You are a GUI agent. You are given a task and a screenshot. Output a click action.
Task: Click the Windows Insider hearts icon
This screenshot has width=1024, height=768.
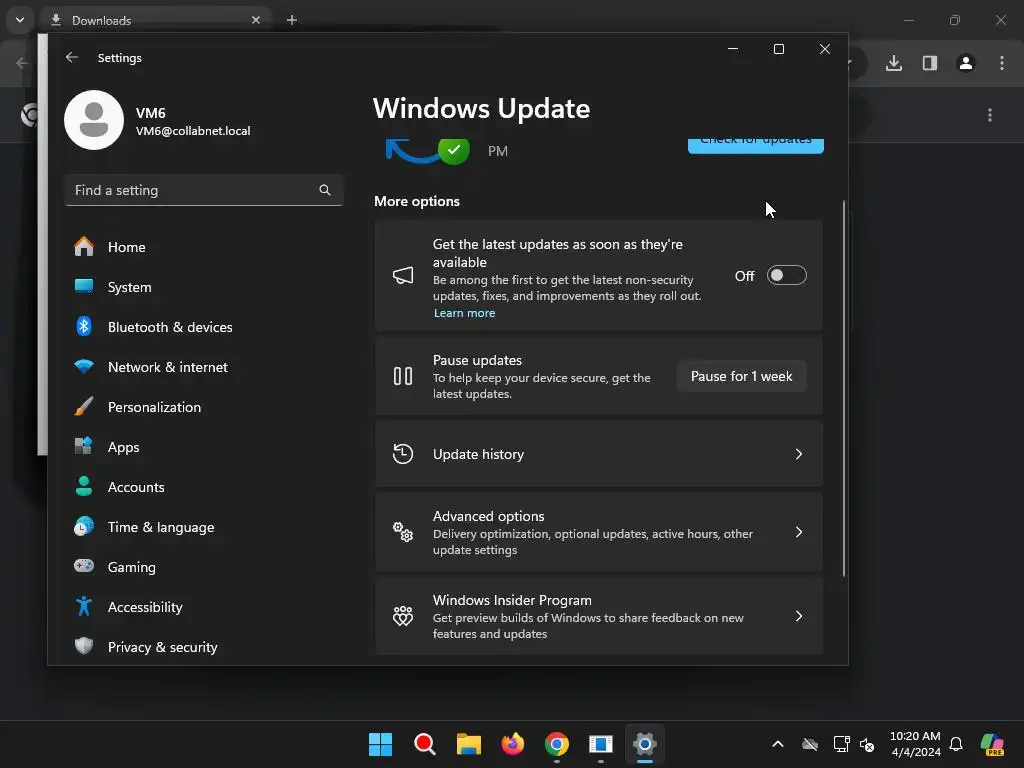[x=403, y=616]
